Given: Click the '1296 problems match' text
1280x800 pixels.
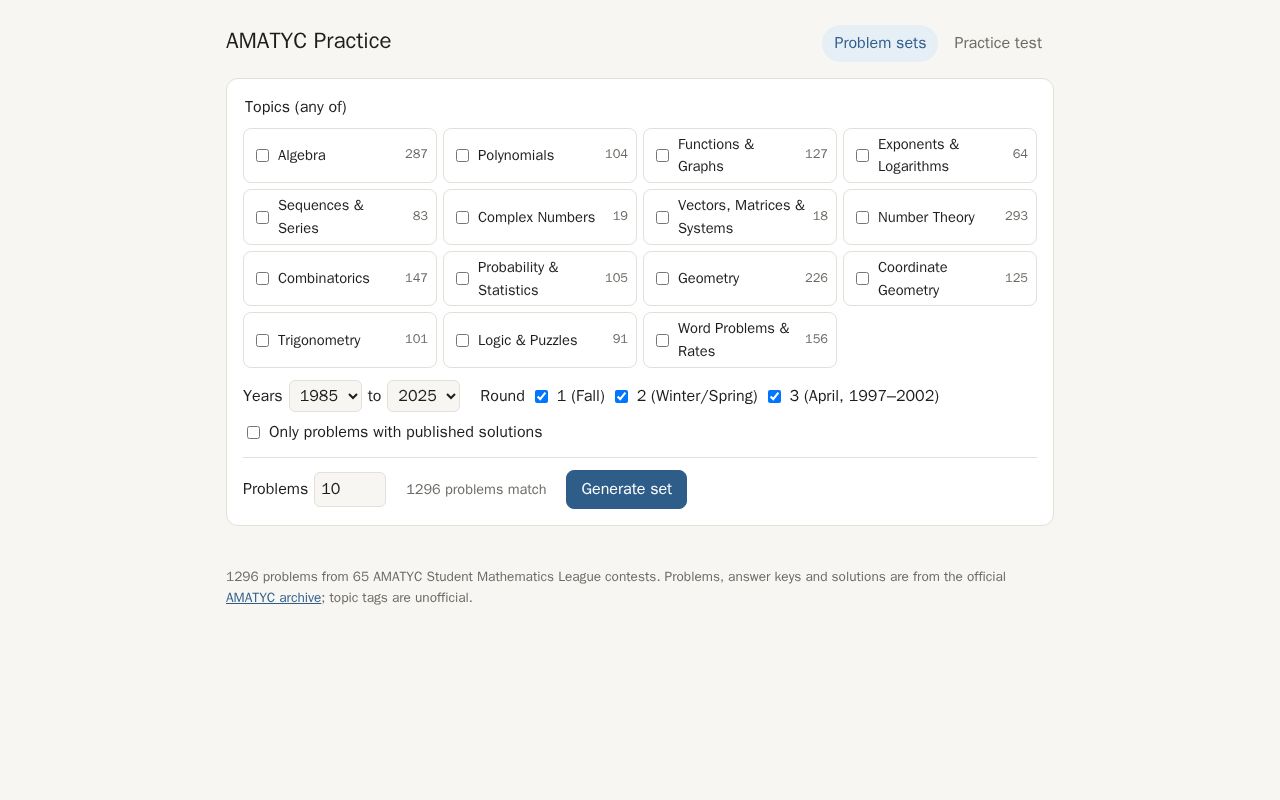Looking at the screenshot, I should click(x=476, y=489).
